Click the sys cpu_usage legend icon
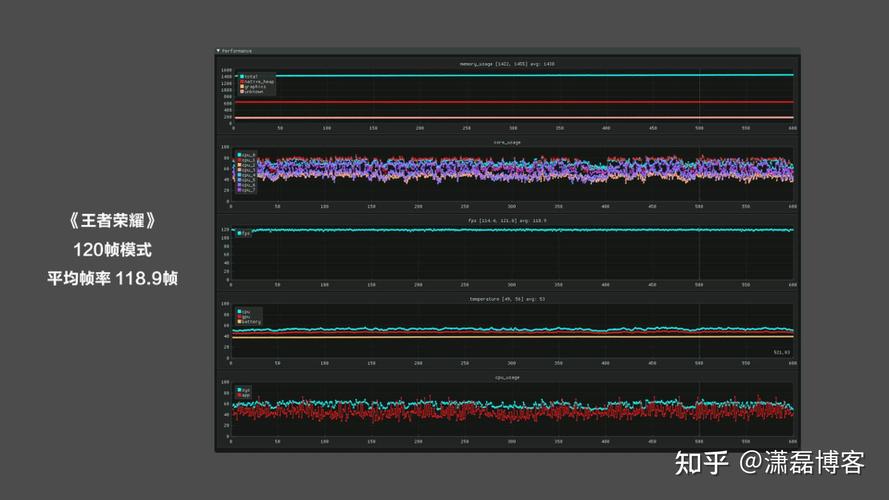 pyautogui.click(x=240, y=389)
